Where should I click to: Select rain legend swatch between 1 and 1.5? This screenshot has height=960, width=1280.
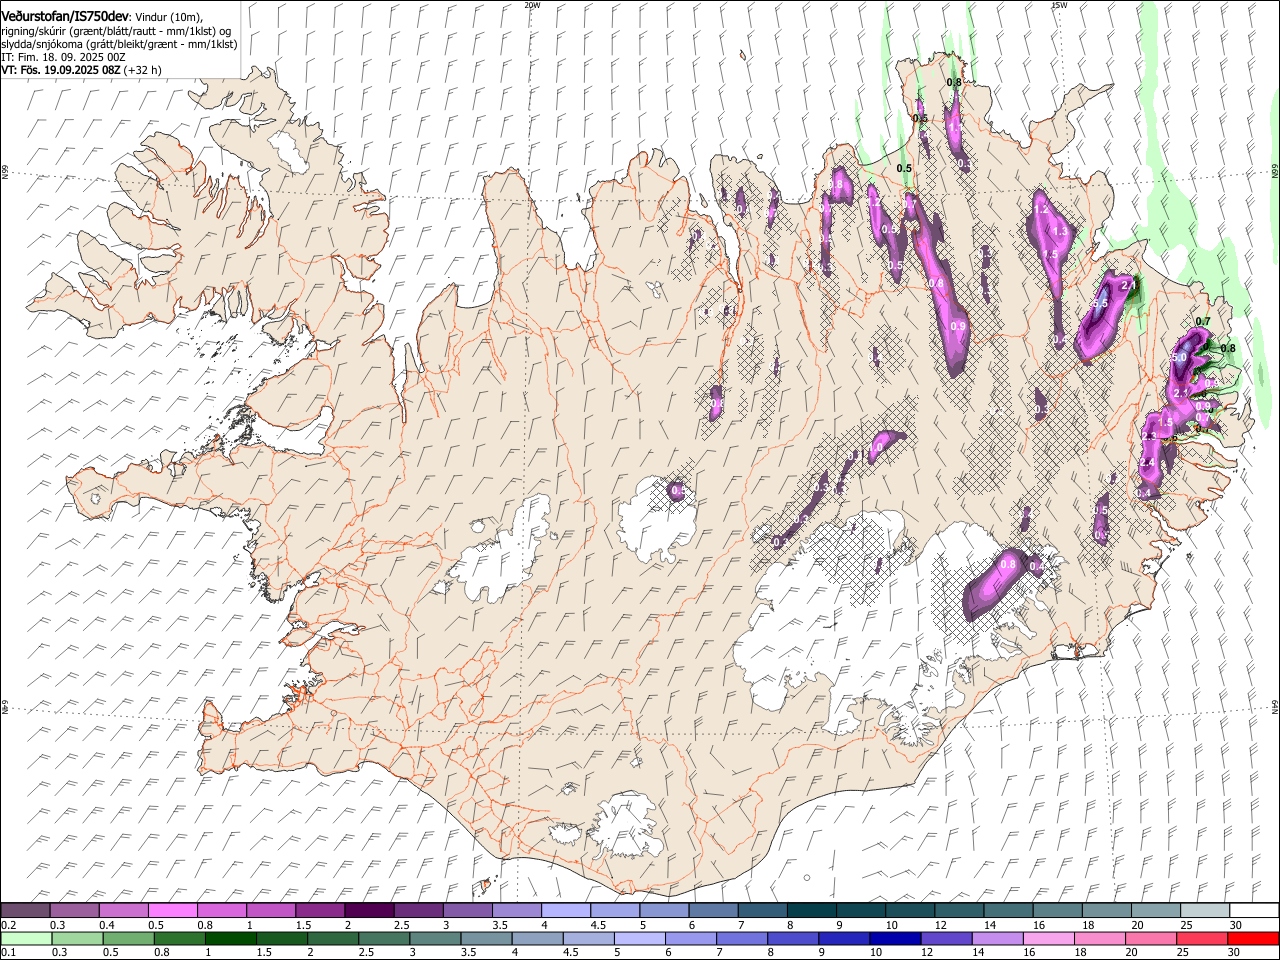[230, 939]
